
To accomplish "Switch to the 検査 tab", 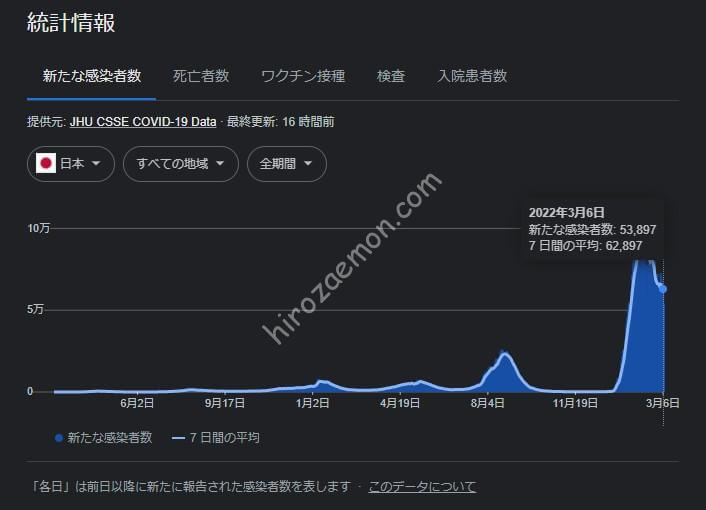I will point(391,76).
